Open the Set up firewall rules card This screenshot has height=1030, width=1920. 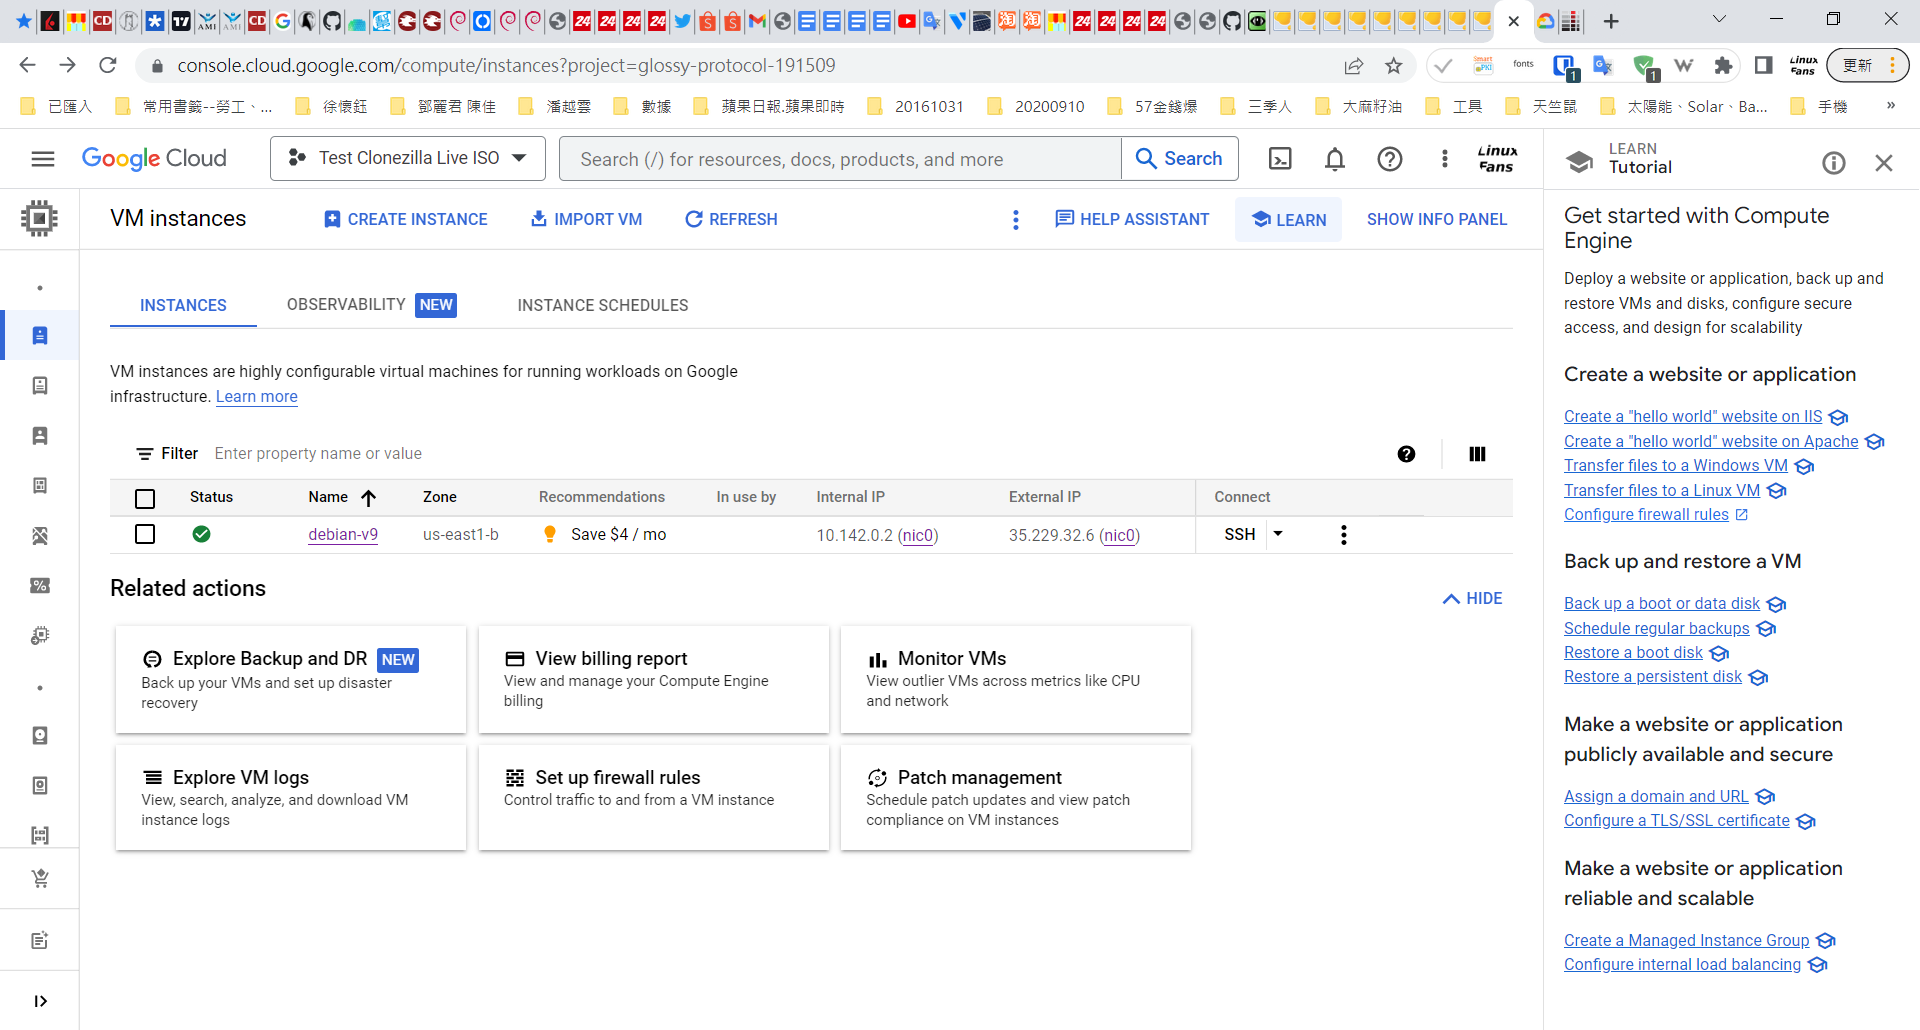[654, 798]
